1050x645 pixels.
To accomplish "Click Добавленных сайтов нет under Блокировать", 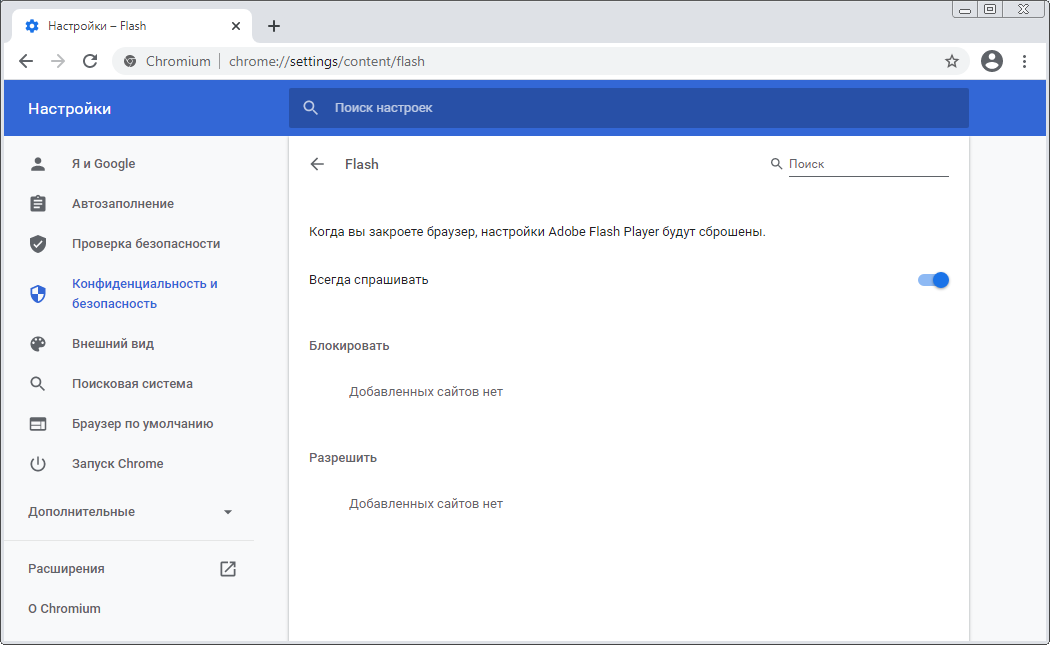I will [x=426, y=392].
